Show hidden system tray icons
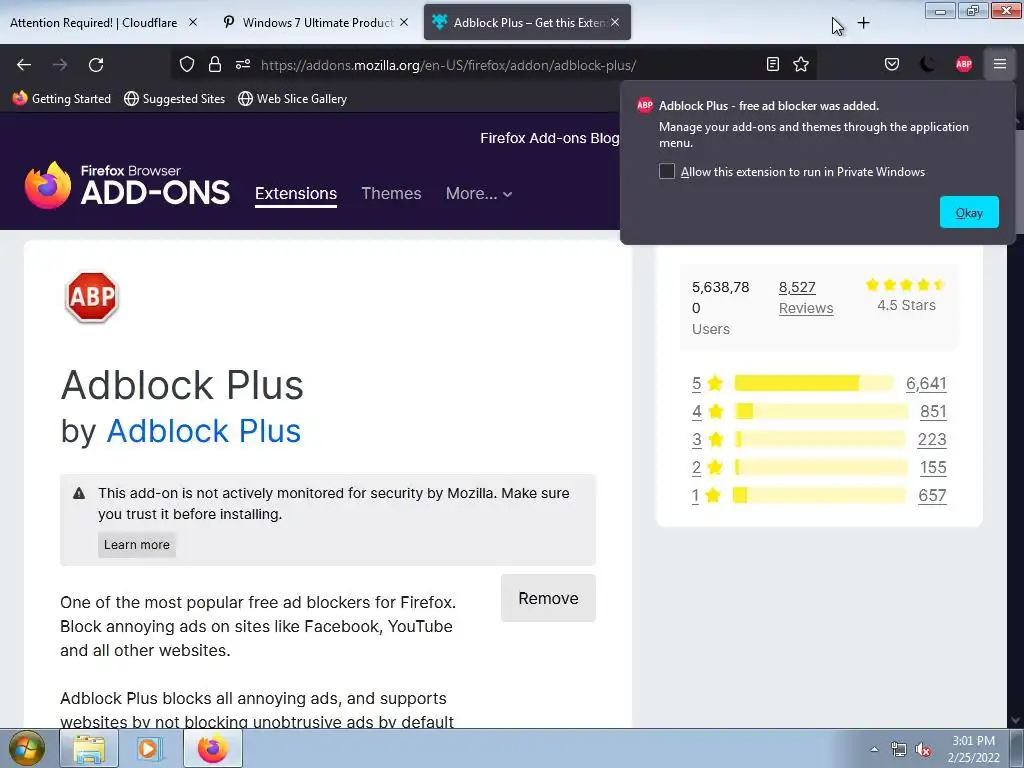 click(874, 749)
